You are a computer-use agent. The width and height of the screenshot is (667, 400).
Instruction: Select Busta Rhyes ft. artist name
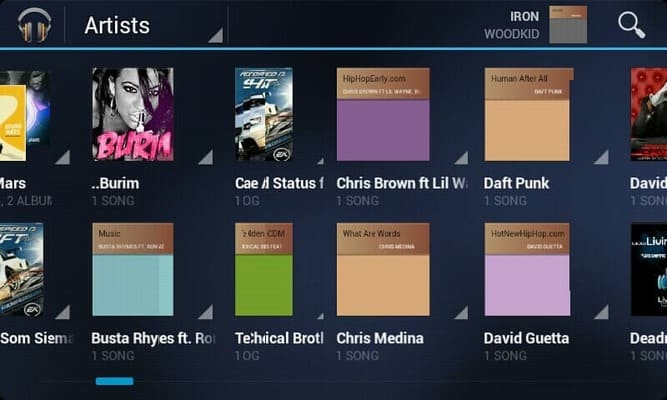tap(153, 338)
